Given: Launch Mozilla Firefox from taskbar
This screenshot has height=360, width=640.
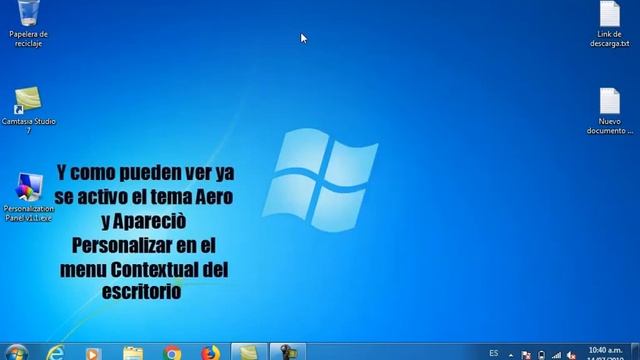Looking at the screenshot, I should pyautogui.click(x=211, y=353).
